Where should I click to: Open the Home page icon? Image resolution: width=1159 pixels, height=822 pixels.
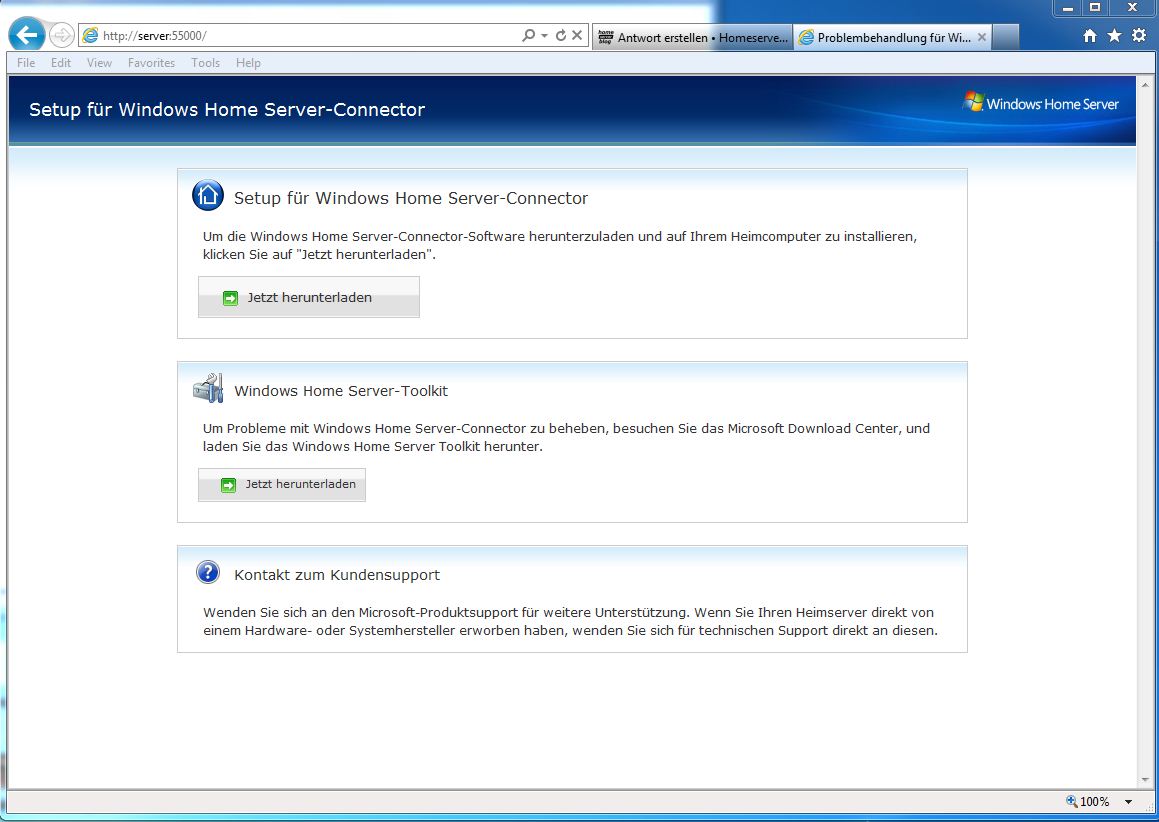pyautogui.click(x=1090, y=36)
